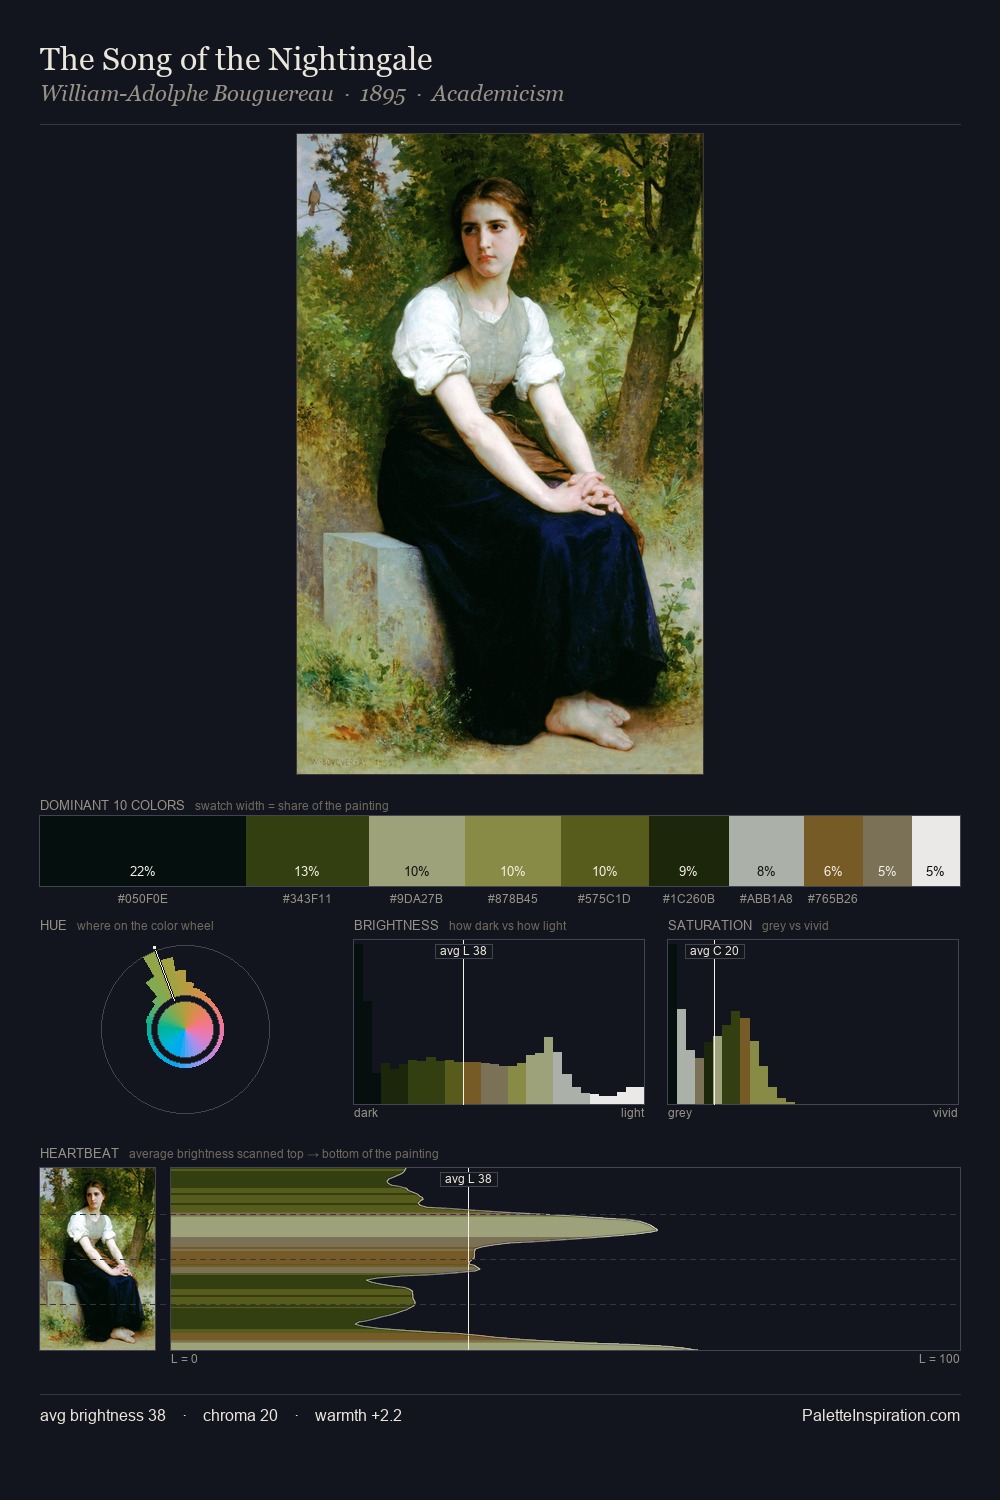The height and width of the screenshot is (1500, 1000).
Task: Click the 'light' axis label
Action: [x=632, y=1113]
